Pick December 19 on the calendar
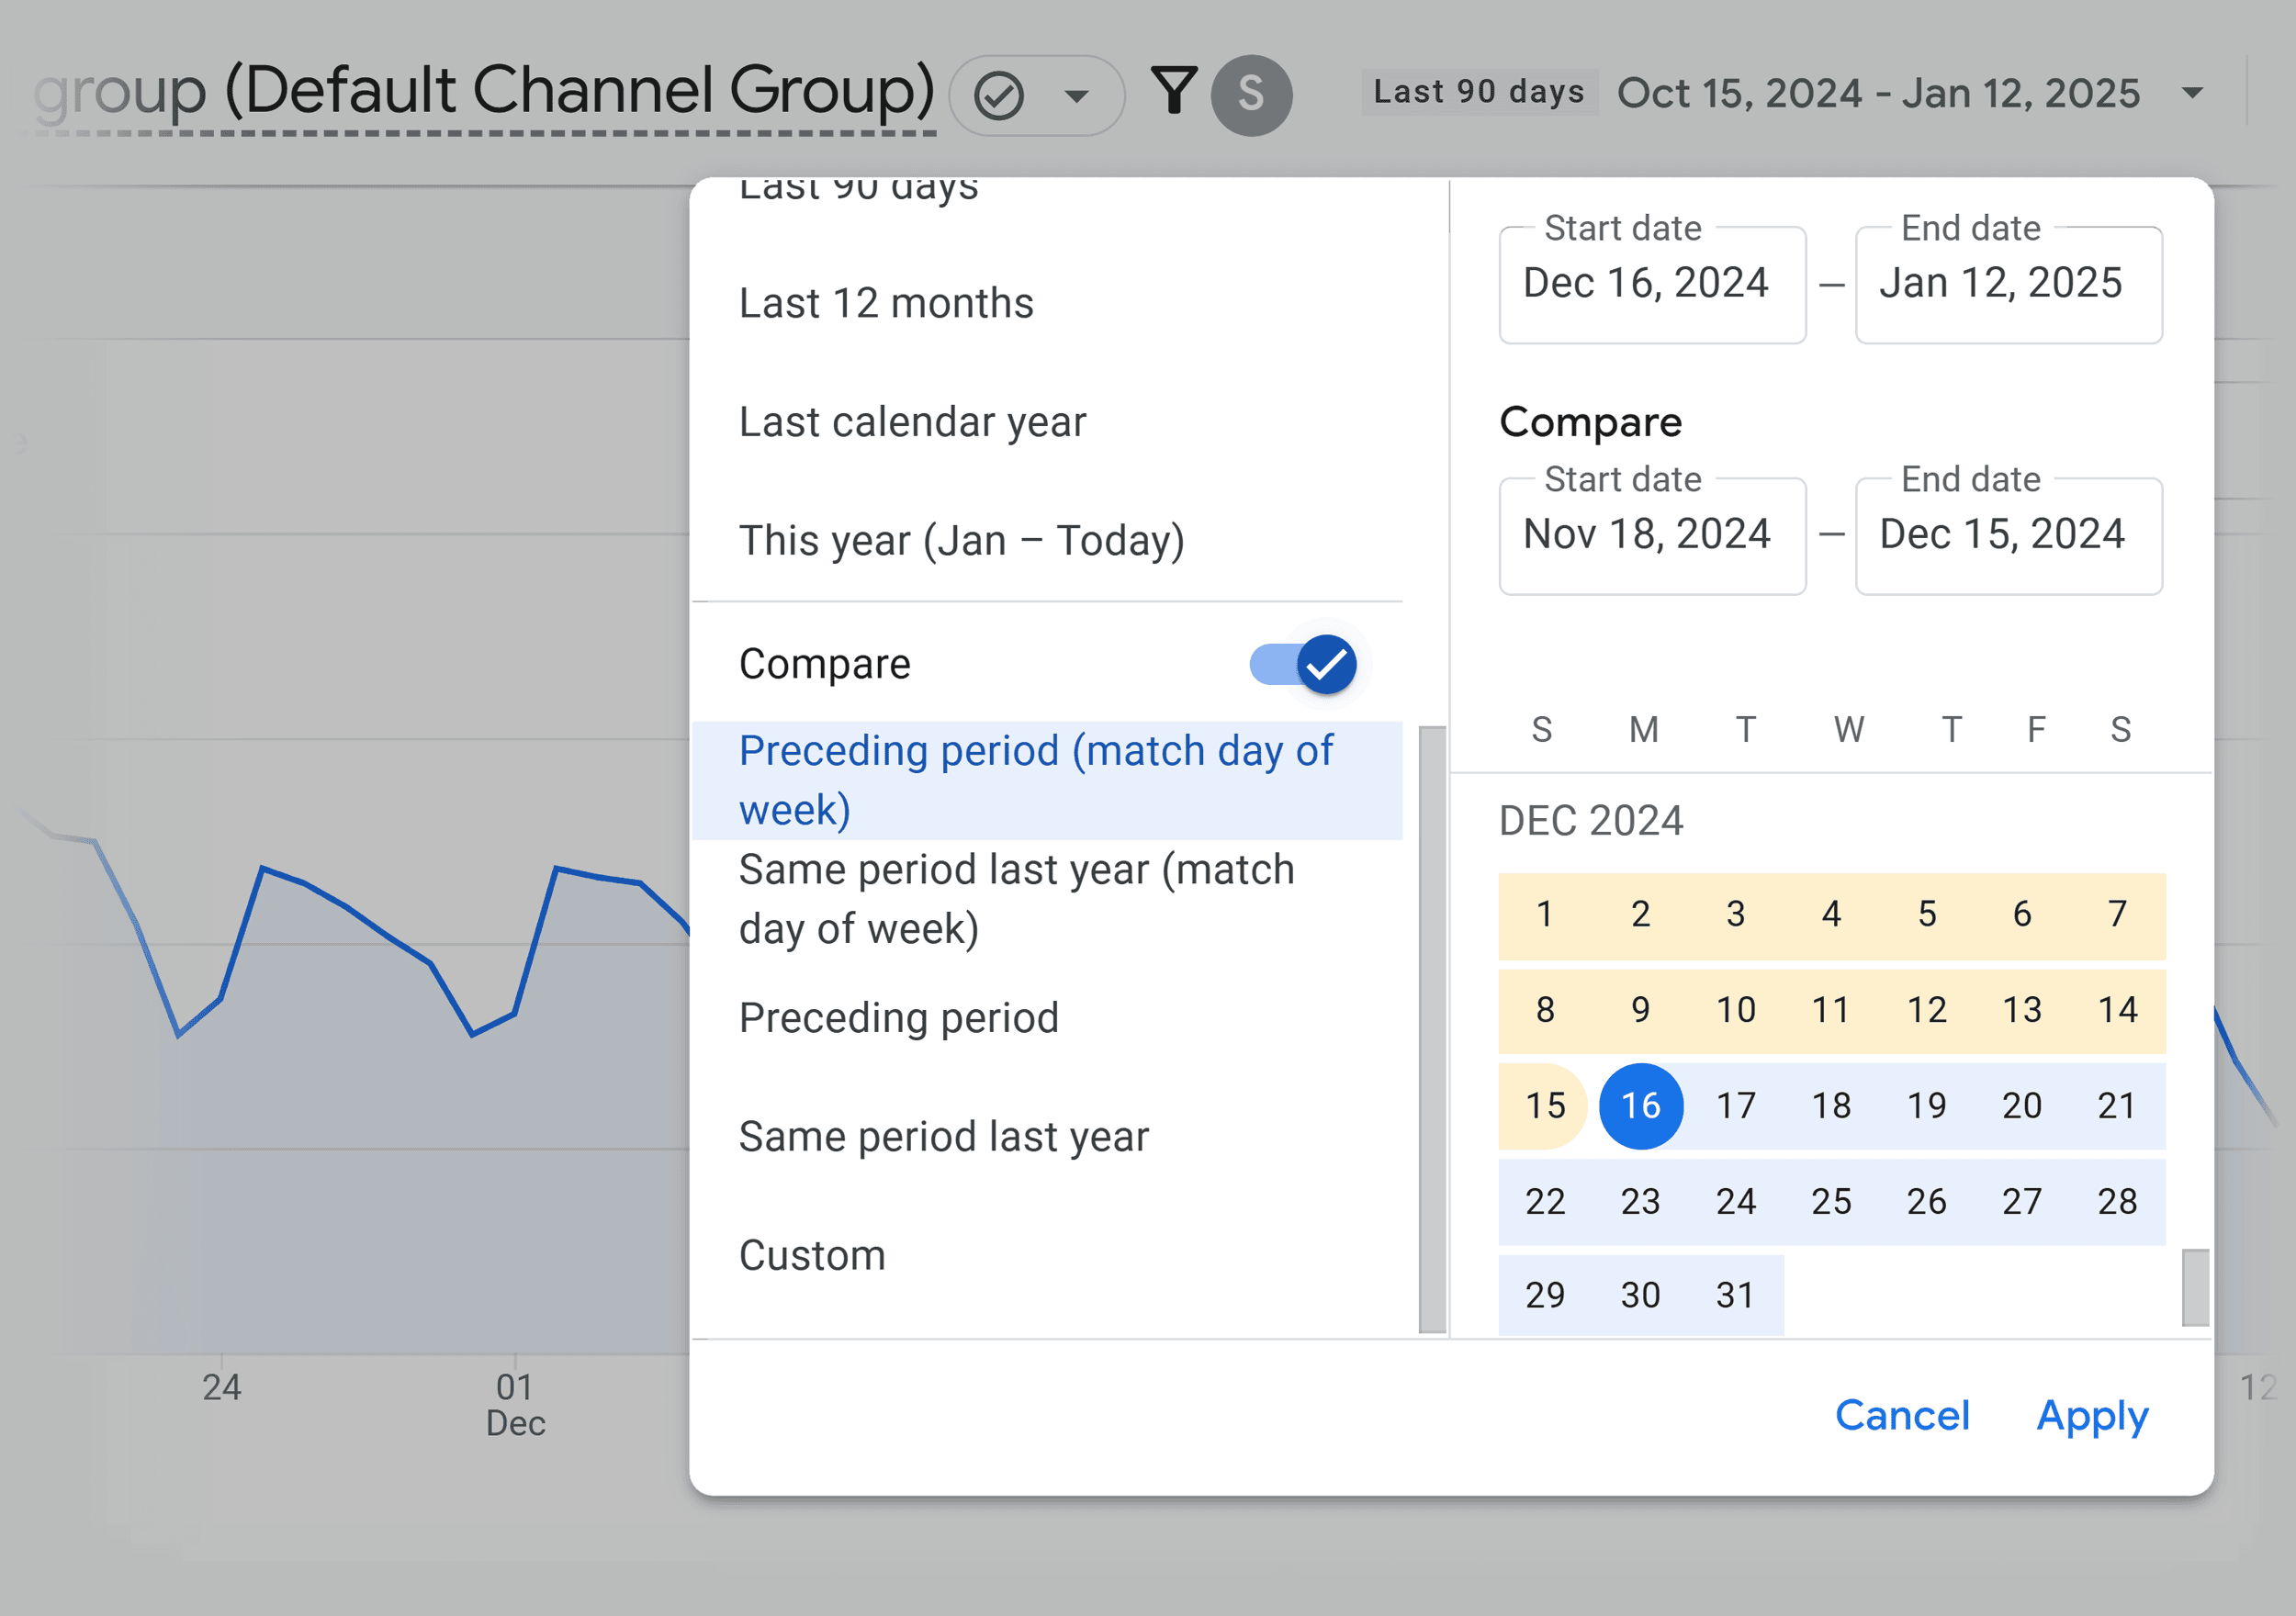Screen dimensions: 2296x1616 tap(1926, 1106)
